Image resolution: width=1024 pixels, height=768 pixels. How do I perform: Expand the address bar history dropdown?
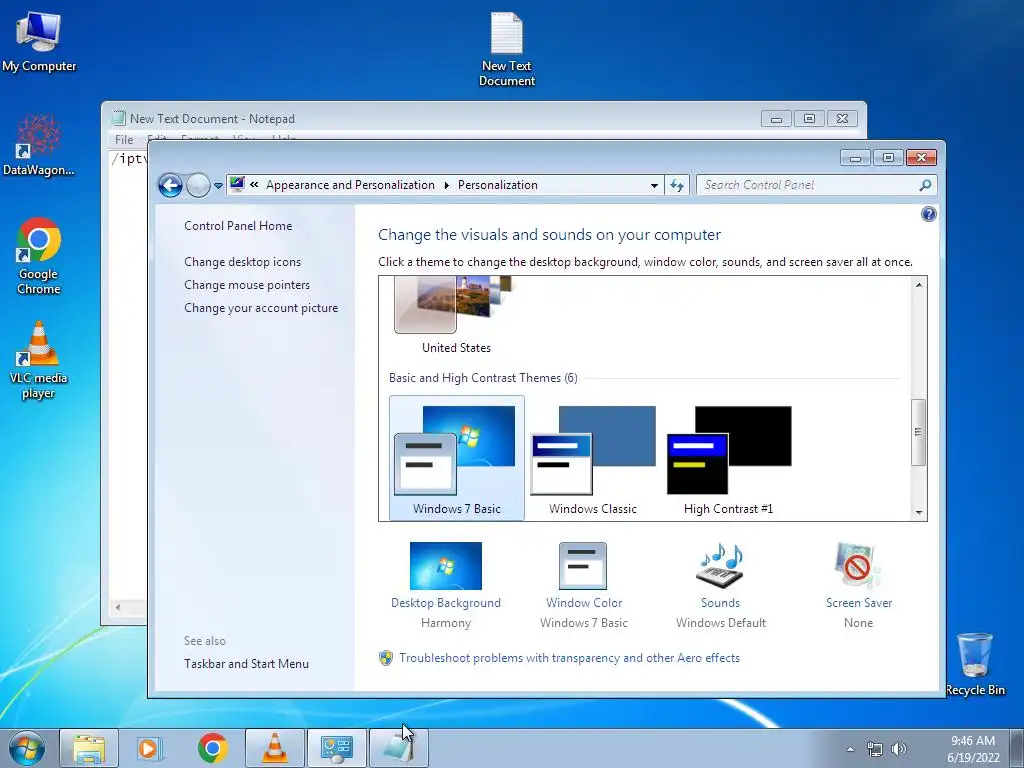pos(654,185)
